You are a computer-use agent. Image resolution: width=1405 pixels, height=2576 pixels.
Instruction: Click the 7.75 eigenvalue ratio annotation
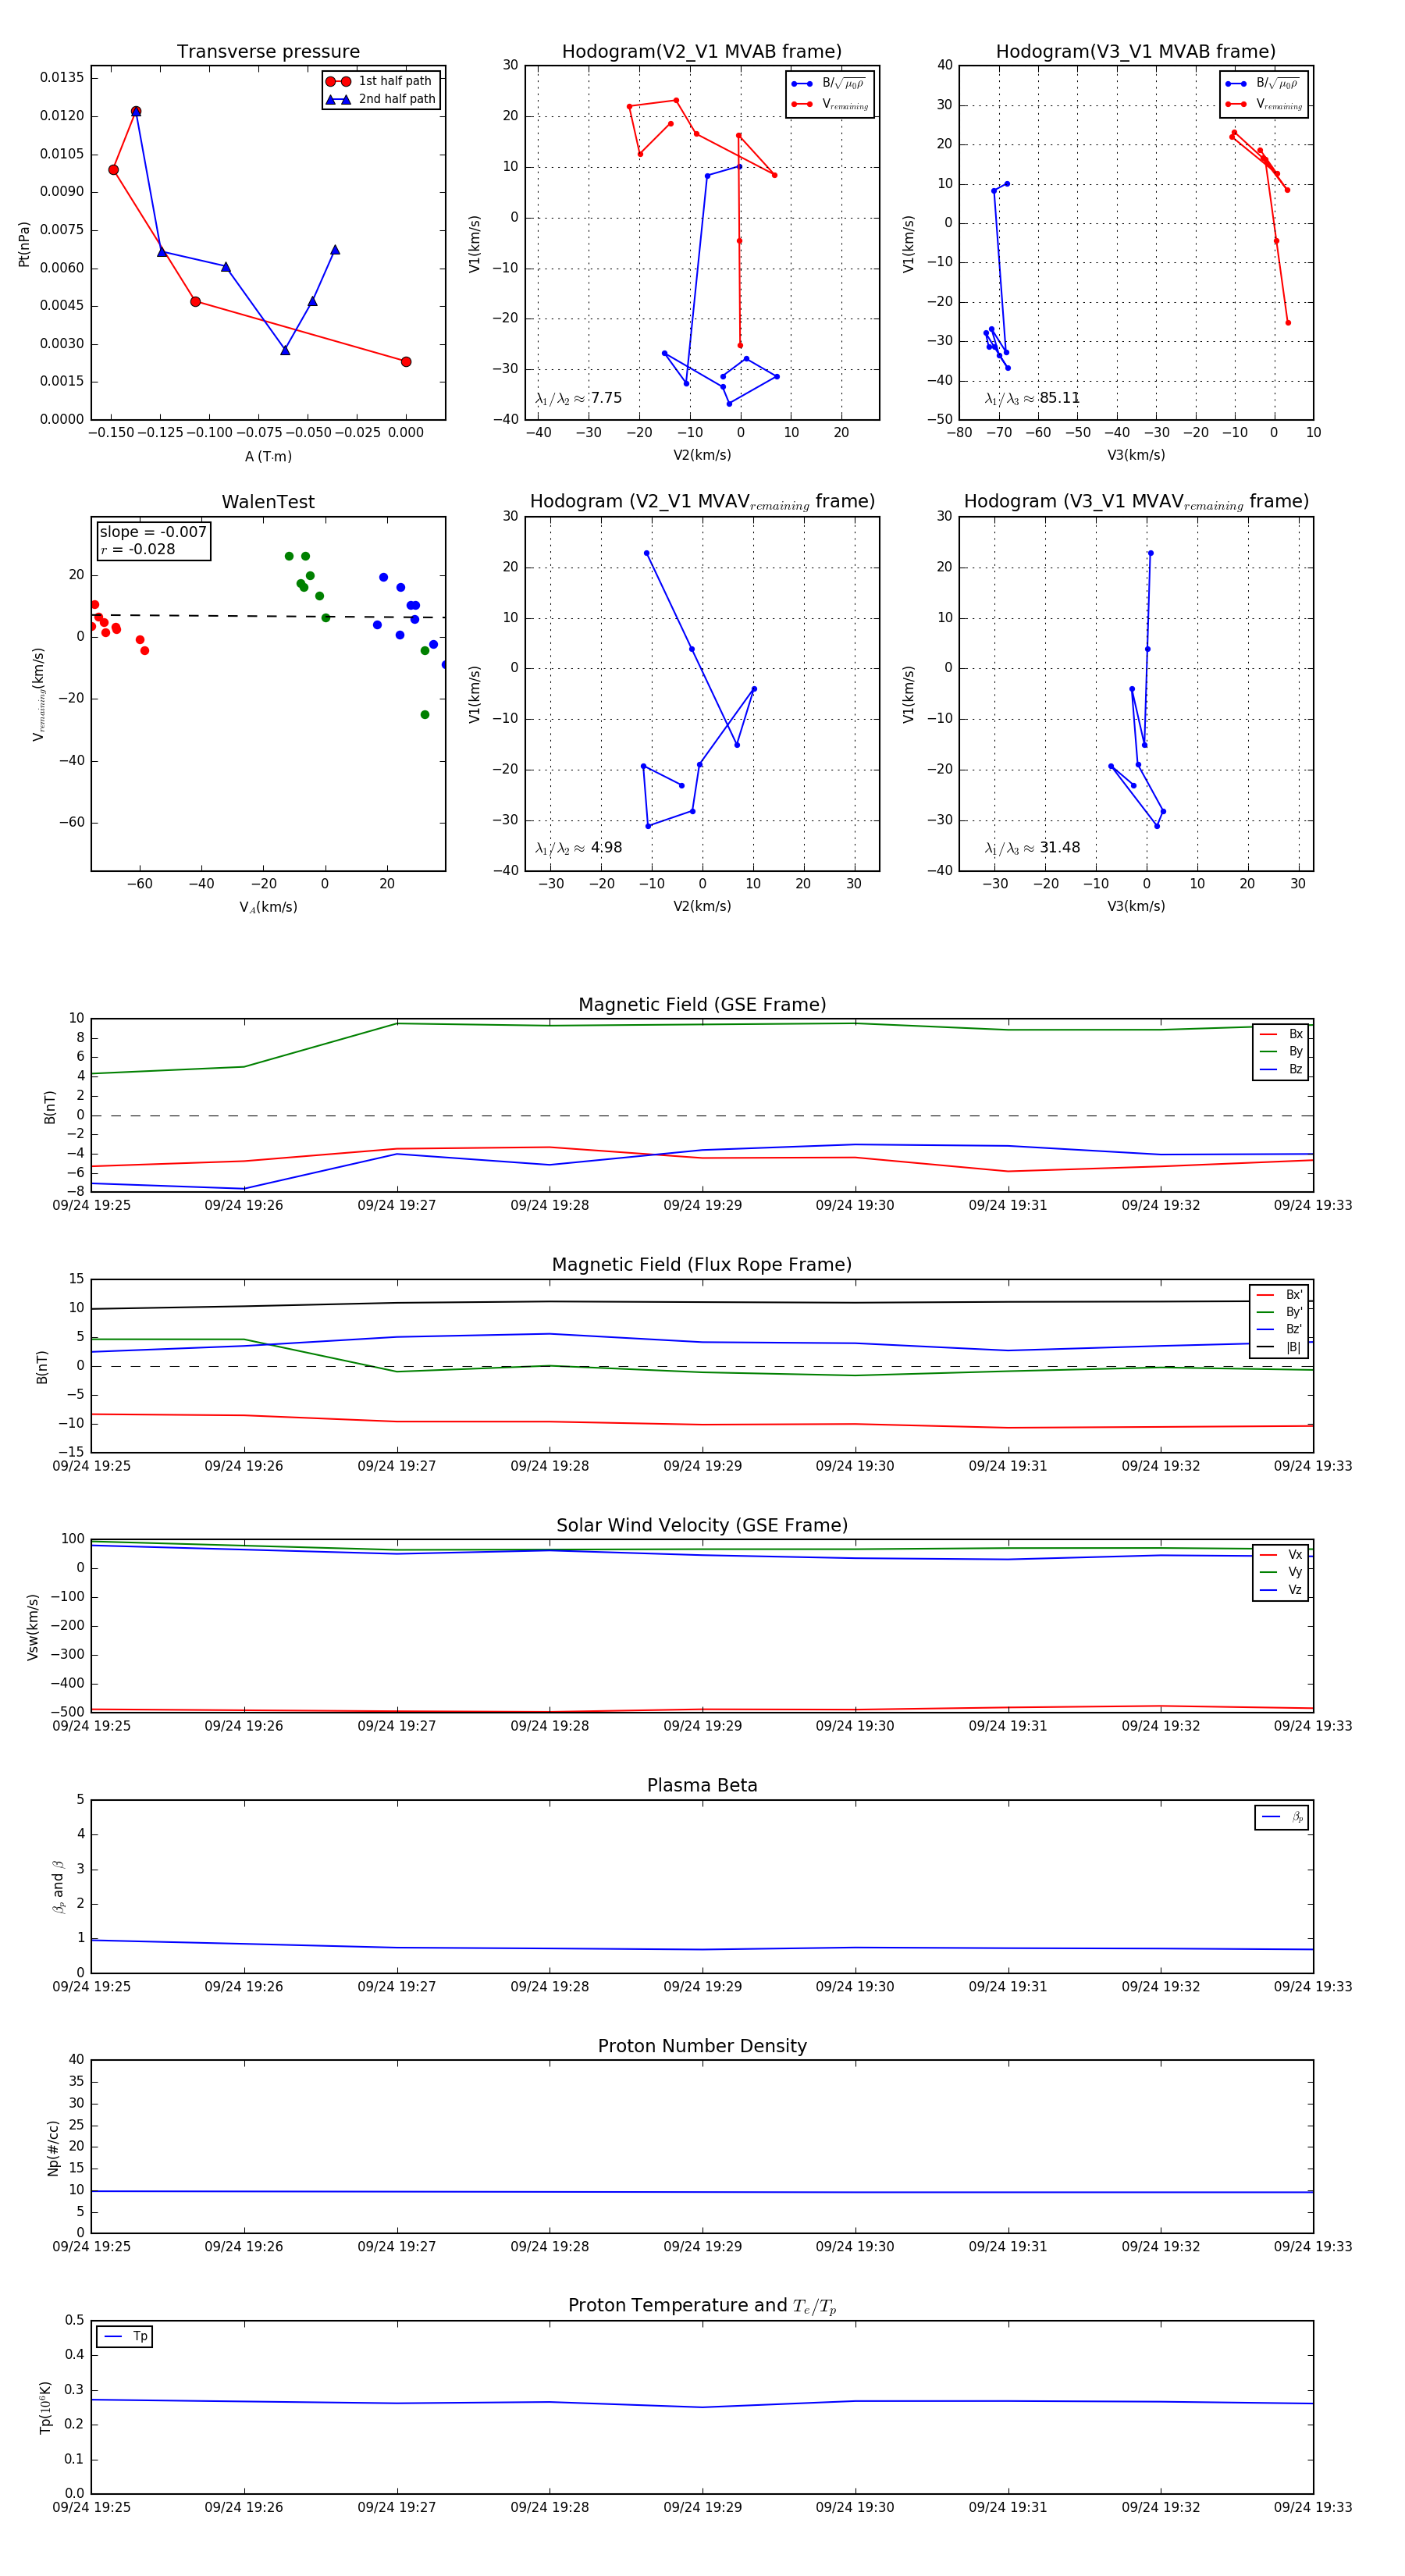(x=578, y=398)
